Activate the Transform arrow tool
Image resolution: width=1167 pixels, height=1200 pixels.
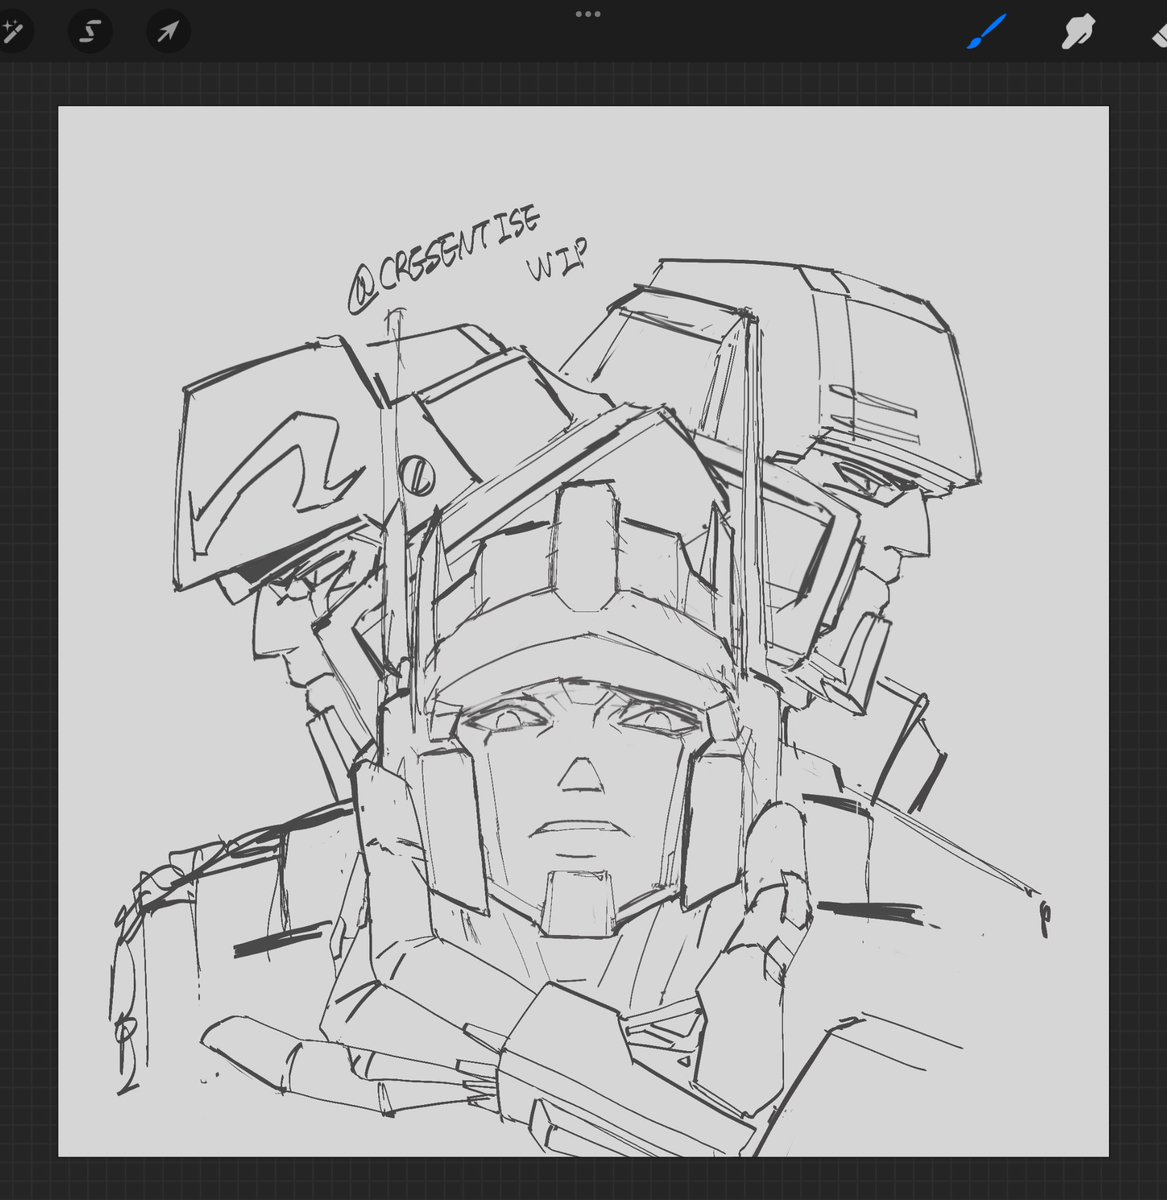pyautogui.click(x=168, y=32)
